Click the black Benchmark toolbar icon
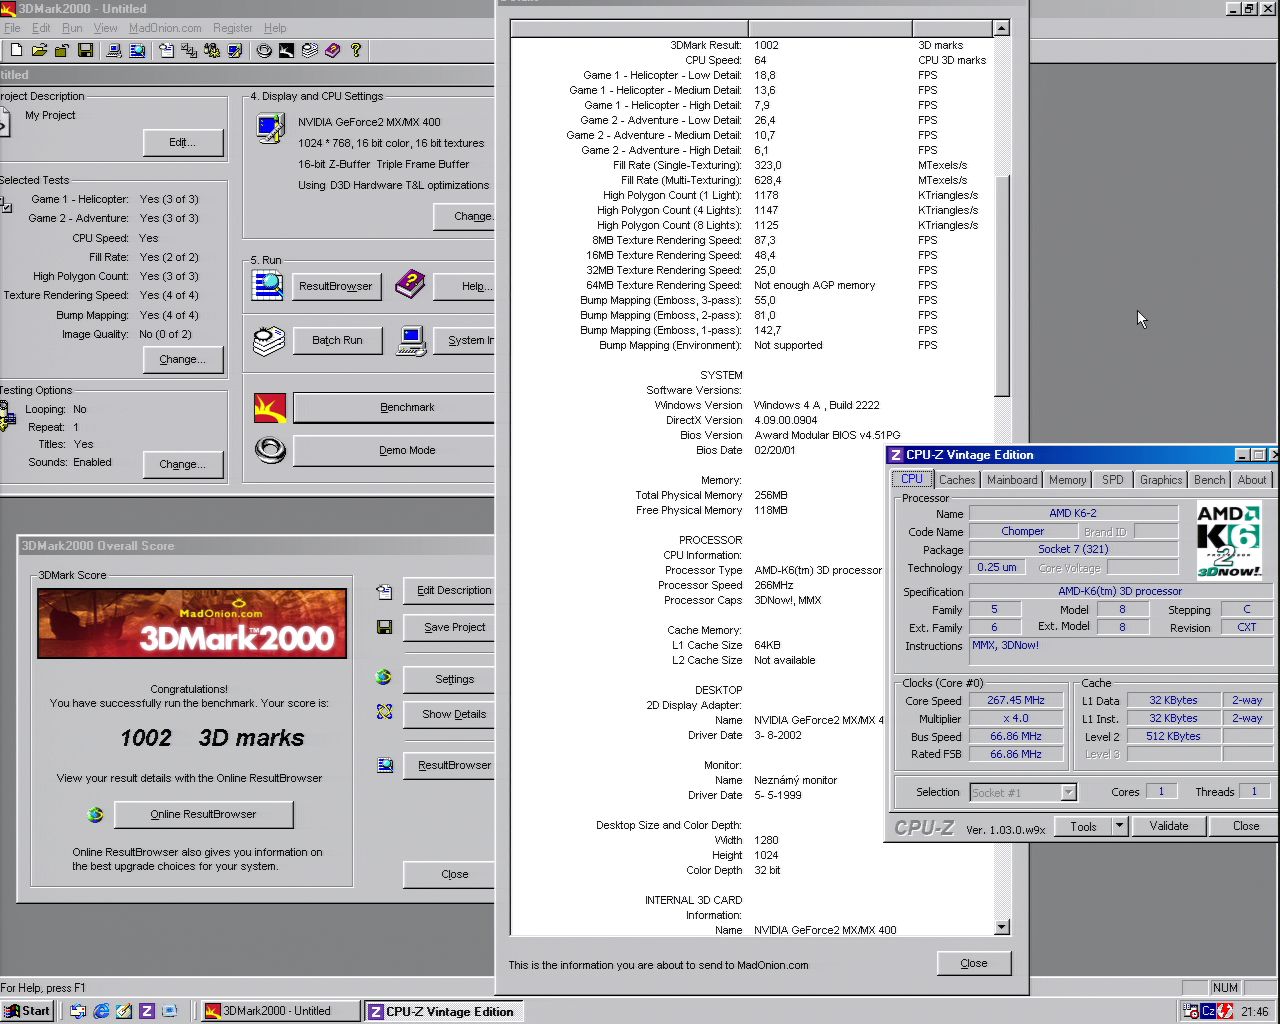Screen dimensions: 1280x1024 (x=287, y=50)
